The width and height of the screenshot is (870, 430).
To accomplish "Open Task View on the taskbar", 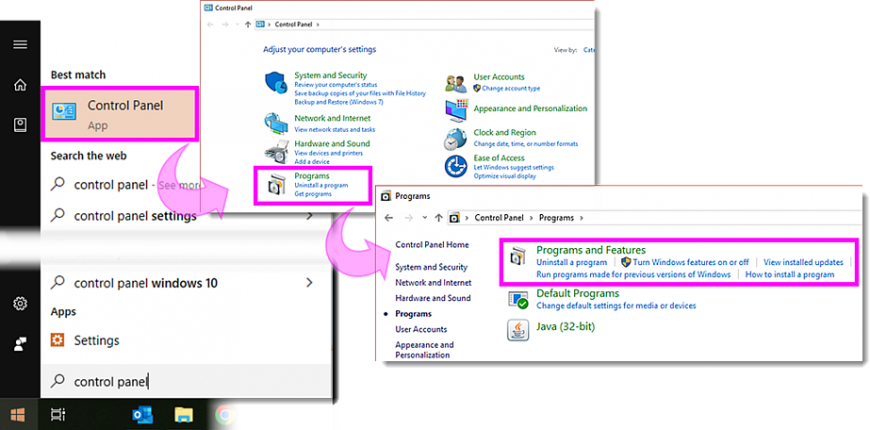I will click(58, 414).
